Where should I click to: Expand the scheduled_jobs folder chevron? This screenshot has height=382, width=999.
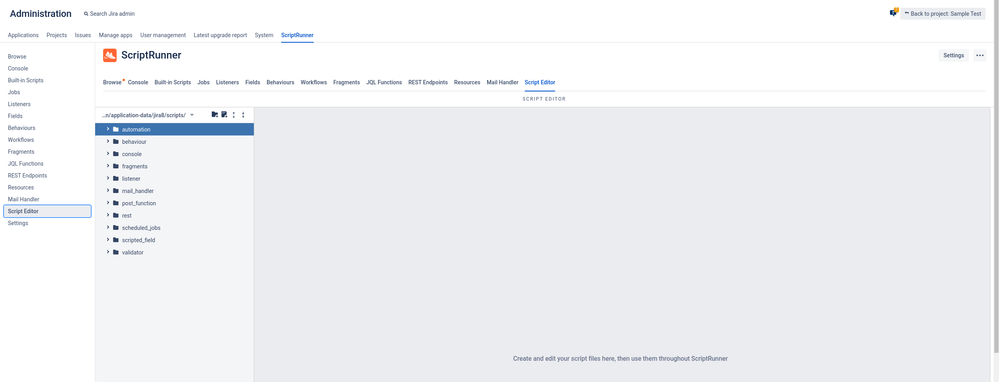click(x=108, y=227)
